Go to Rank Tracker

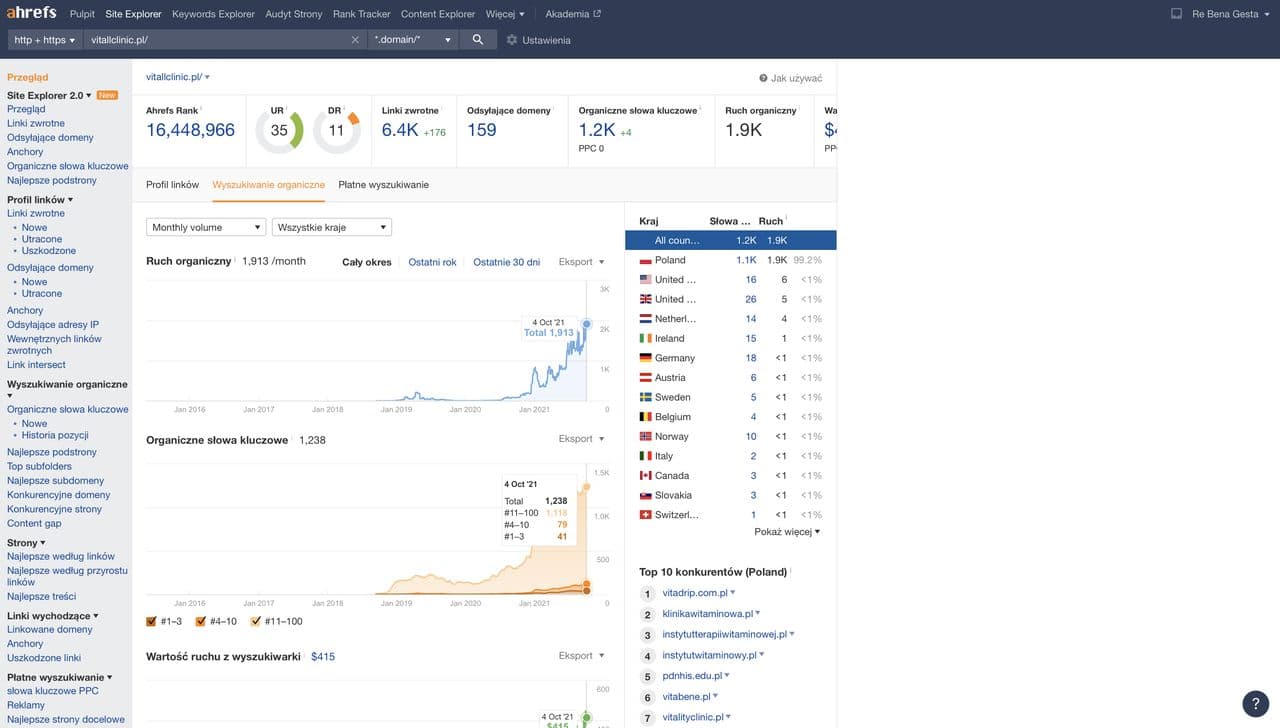(x=362, y=14)
